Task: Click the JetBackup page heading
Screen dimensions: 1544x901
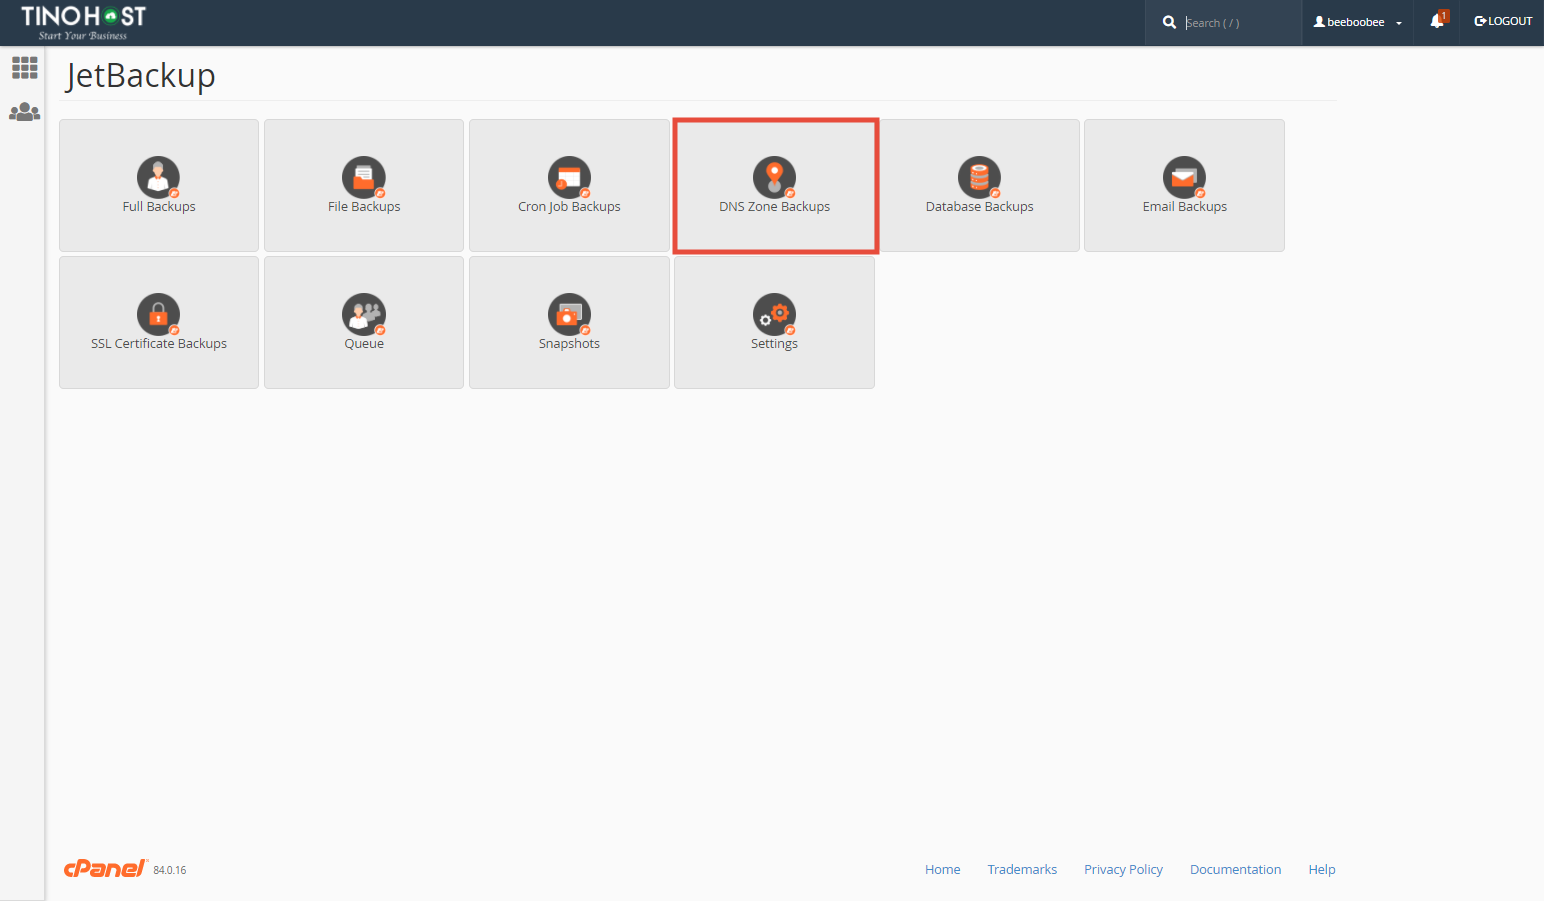Action: point(141,76)
